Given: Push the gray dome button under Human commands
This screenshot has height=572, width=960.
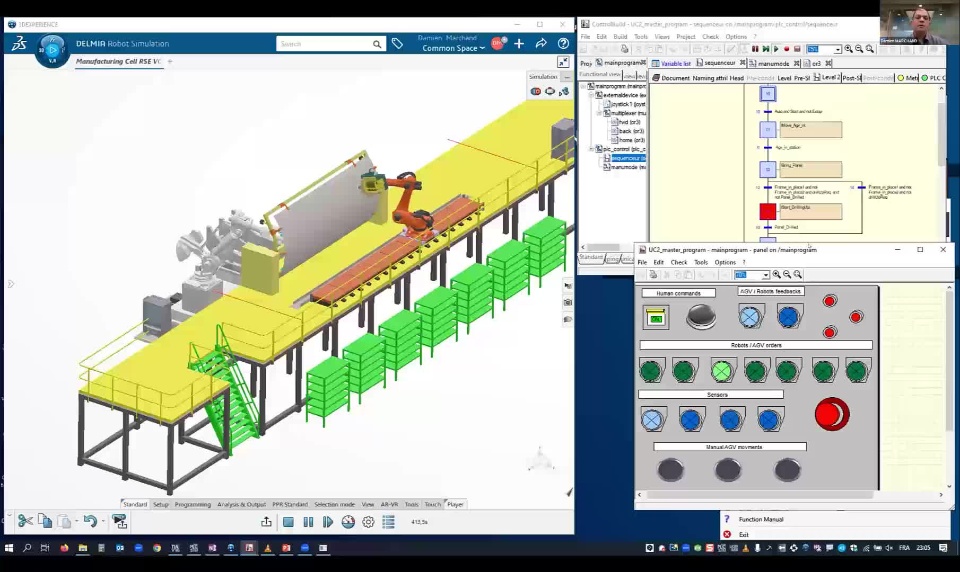Looking at the screenshot, I should click(701, 317).
